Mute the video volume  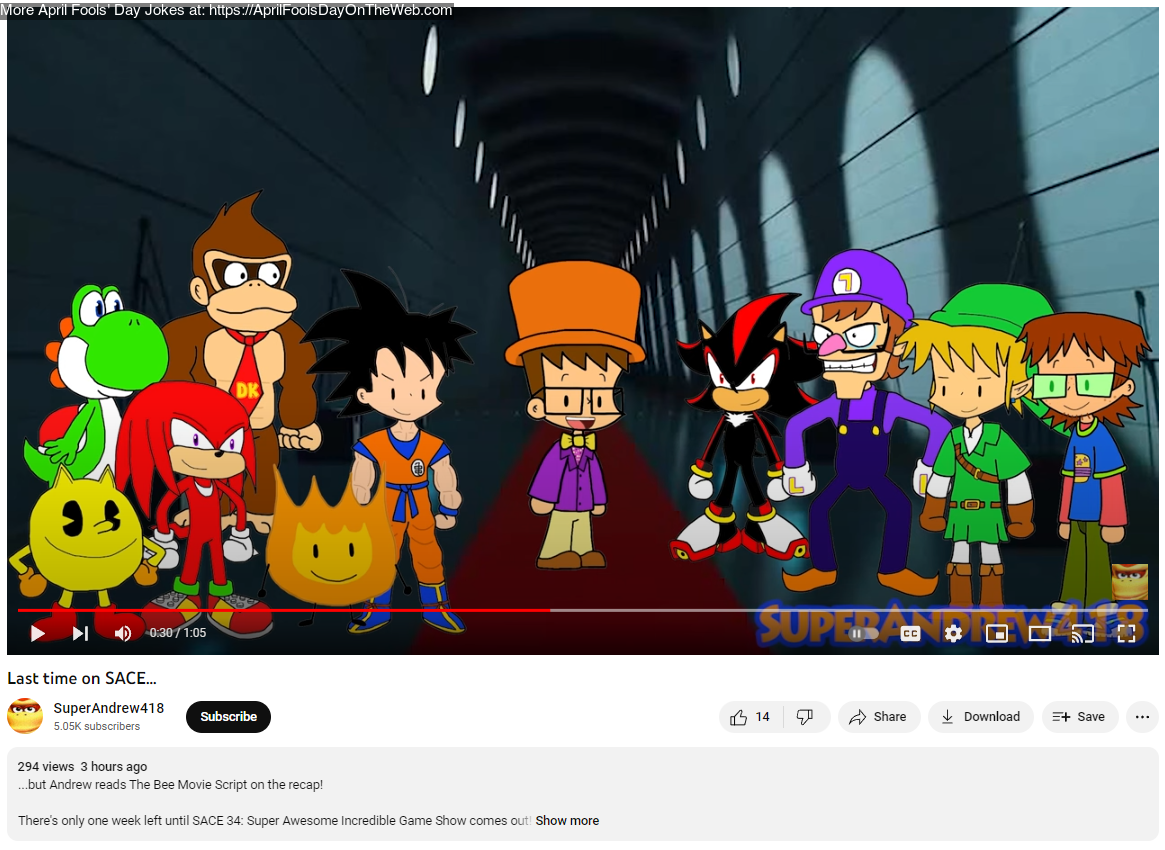123,633
